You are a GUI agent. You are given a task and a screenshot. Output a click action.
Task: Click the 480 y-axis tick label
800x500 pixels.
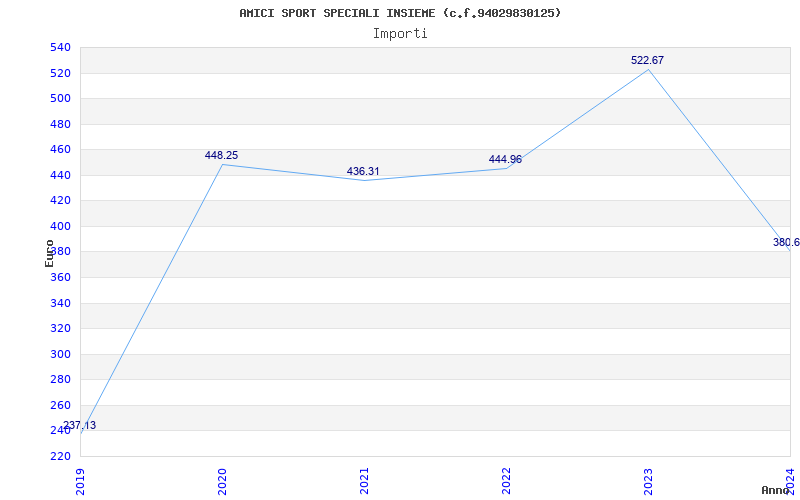click(x=60, y=124)
